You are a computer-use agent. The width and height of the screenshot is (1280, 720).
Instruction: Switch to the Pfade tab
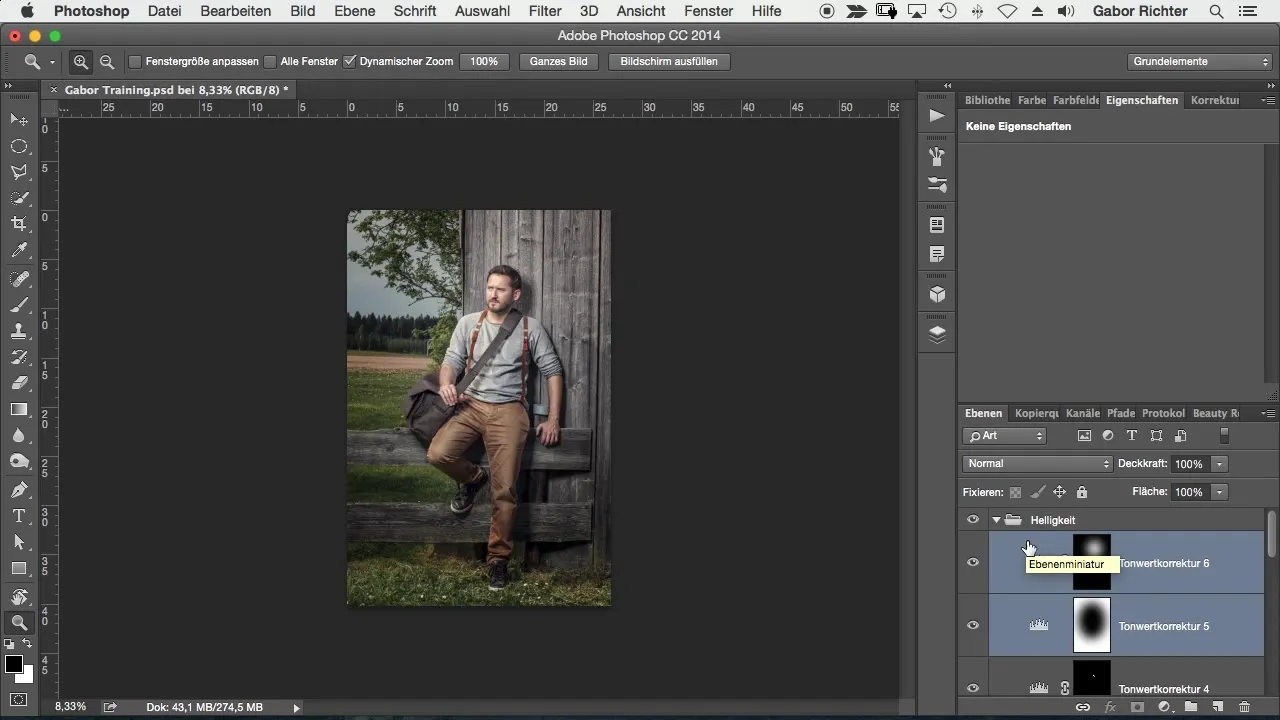pyautogui.click(x=1121, y=413)
